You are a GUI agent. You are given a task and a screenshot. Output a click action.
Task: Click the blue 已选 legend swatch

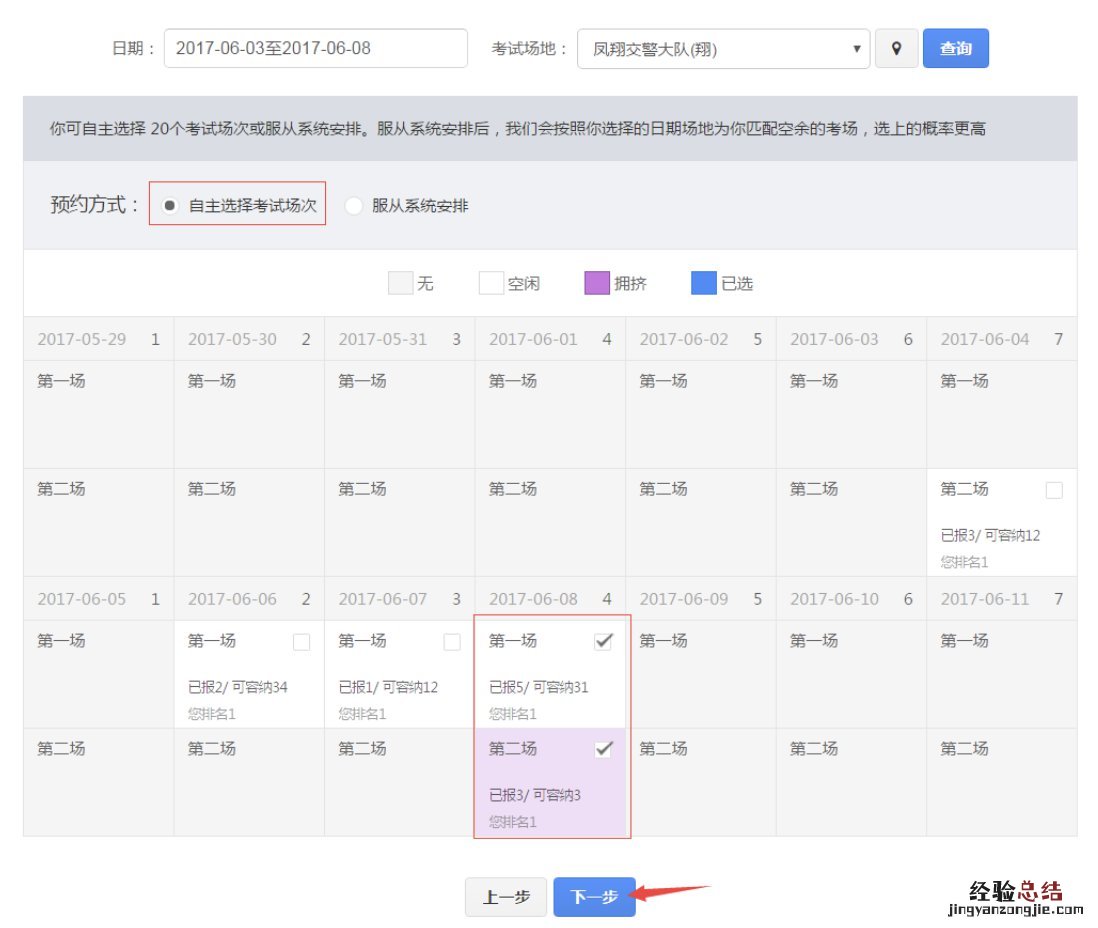704,283
